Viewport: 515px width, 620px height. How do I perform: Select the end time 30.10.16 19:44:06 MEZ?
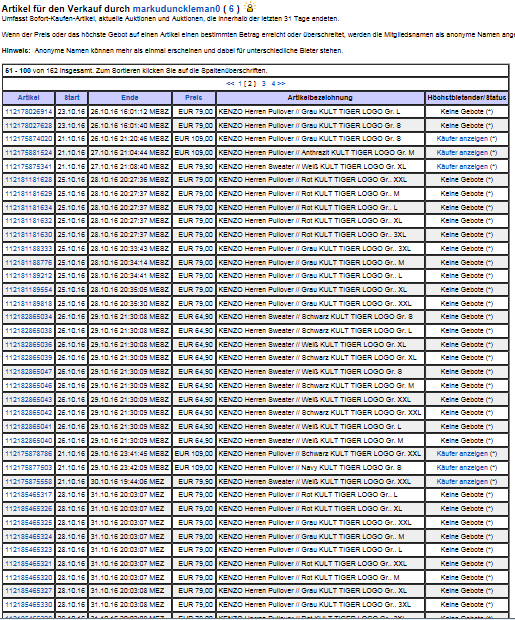[x=127, y=482]
